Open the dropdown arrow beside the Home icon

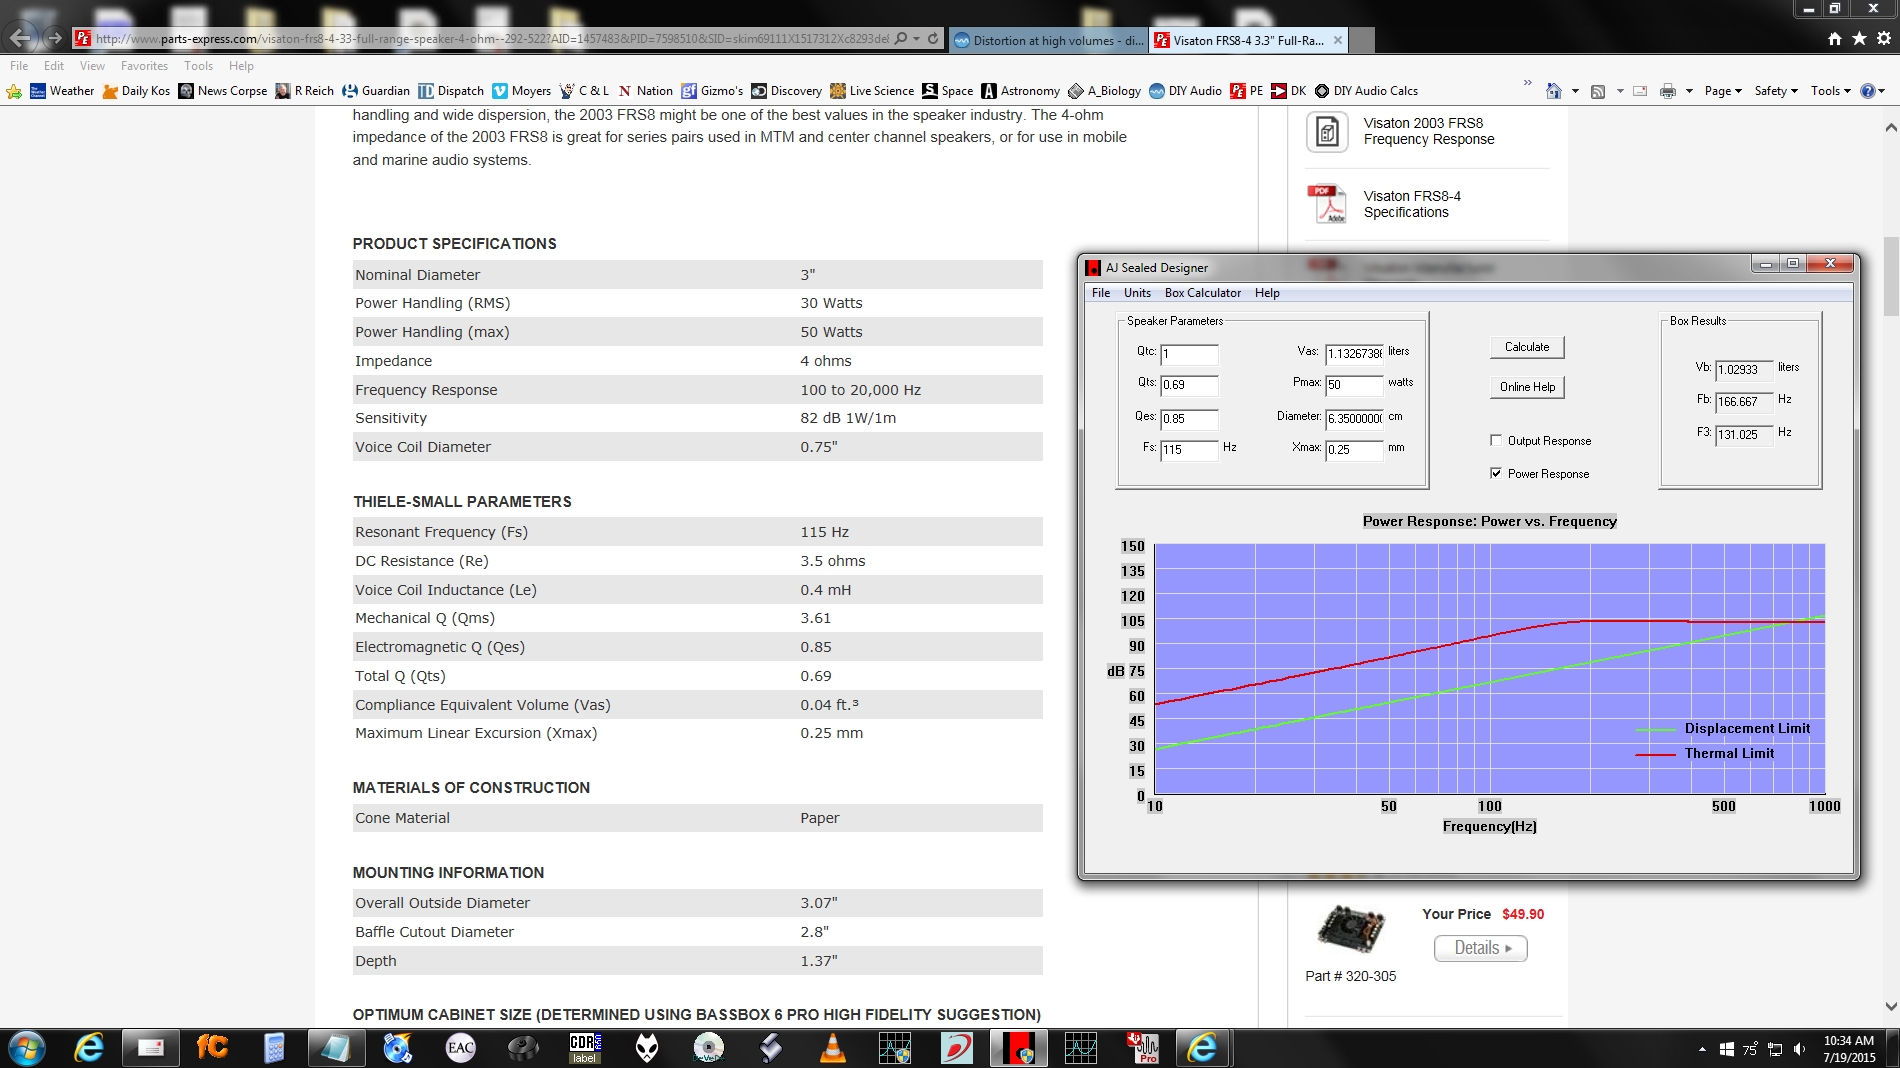pos(1575,91)
